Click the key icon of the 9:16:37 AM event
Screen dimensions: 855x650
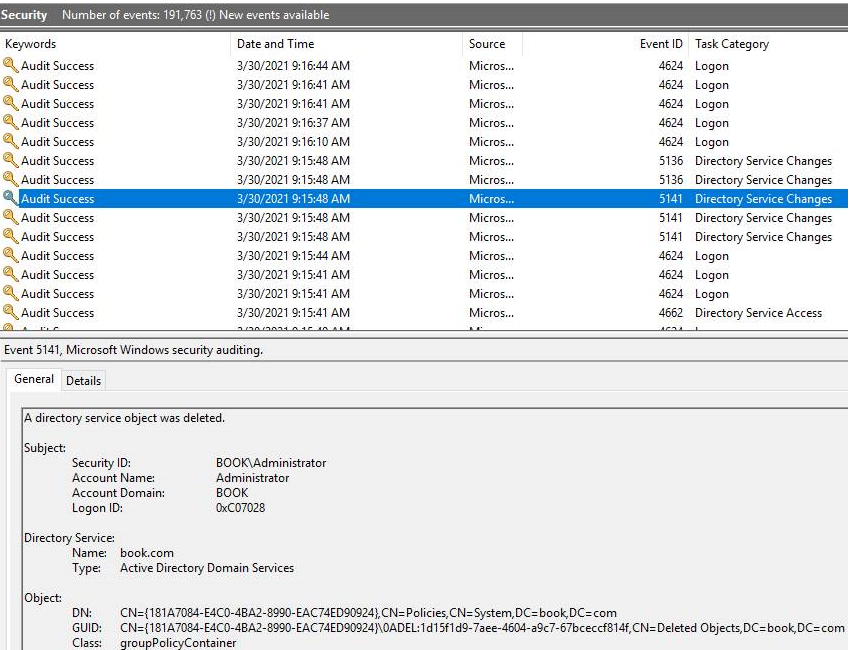tap(10, 123)
